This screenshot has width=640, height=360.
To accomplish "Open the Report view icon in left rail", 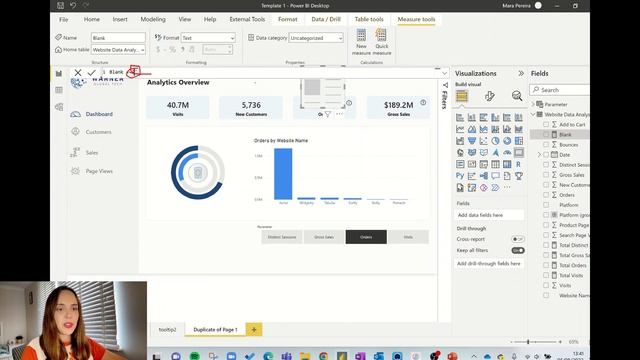I will 59,73.
